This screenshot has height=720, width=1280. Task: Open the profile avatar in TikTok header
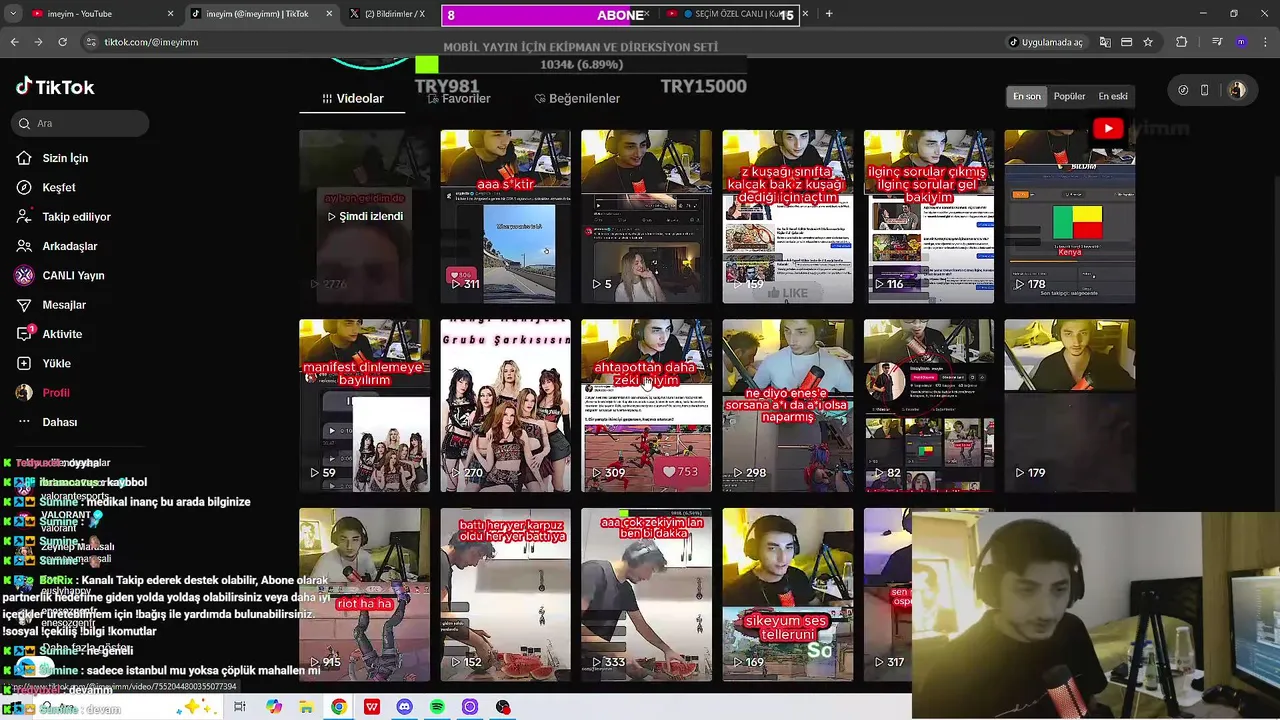pos(1237,90)
